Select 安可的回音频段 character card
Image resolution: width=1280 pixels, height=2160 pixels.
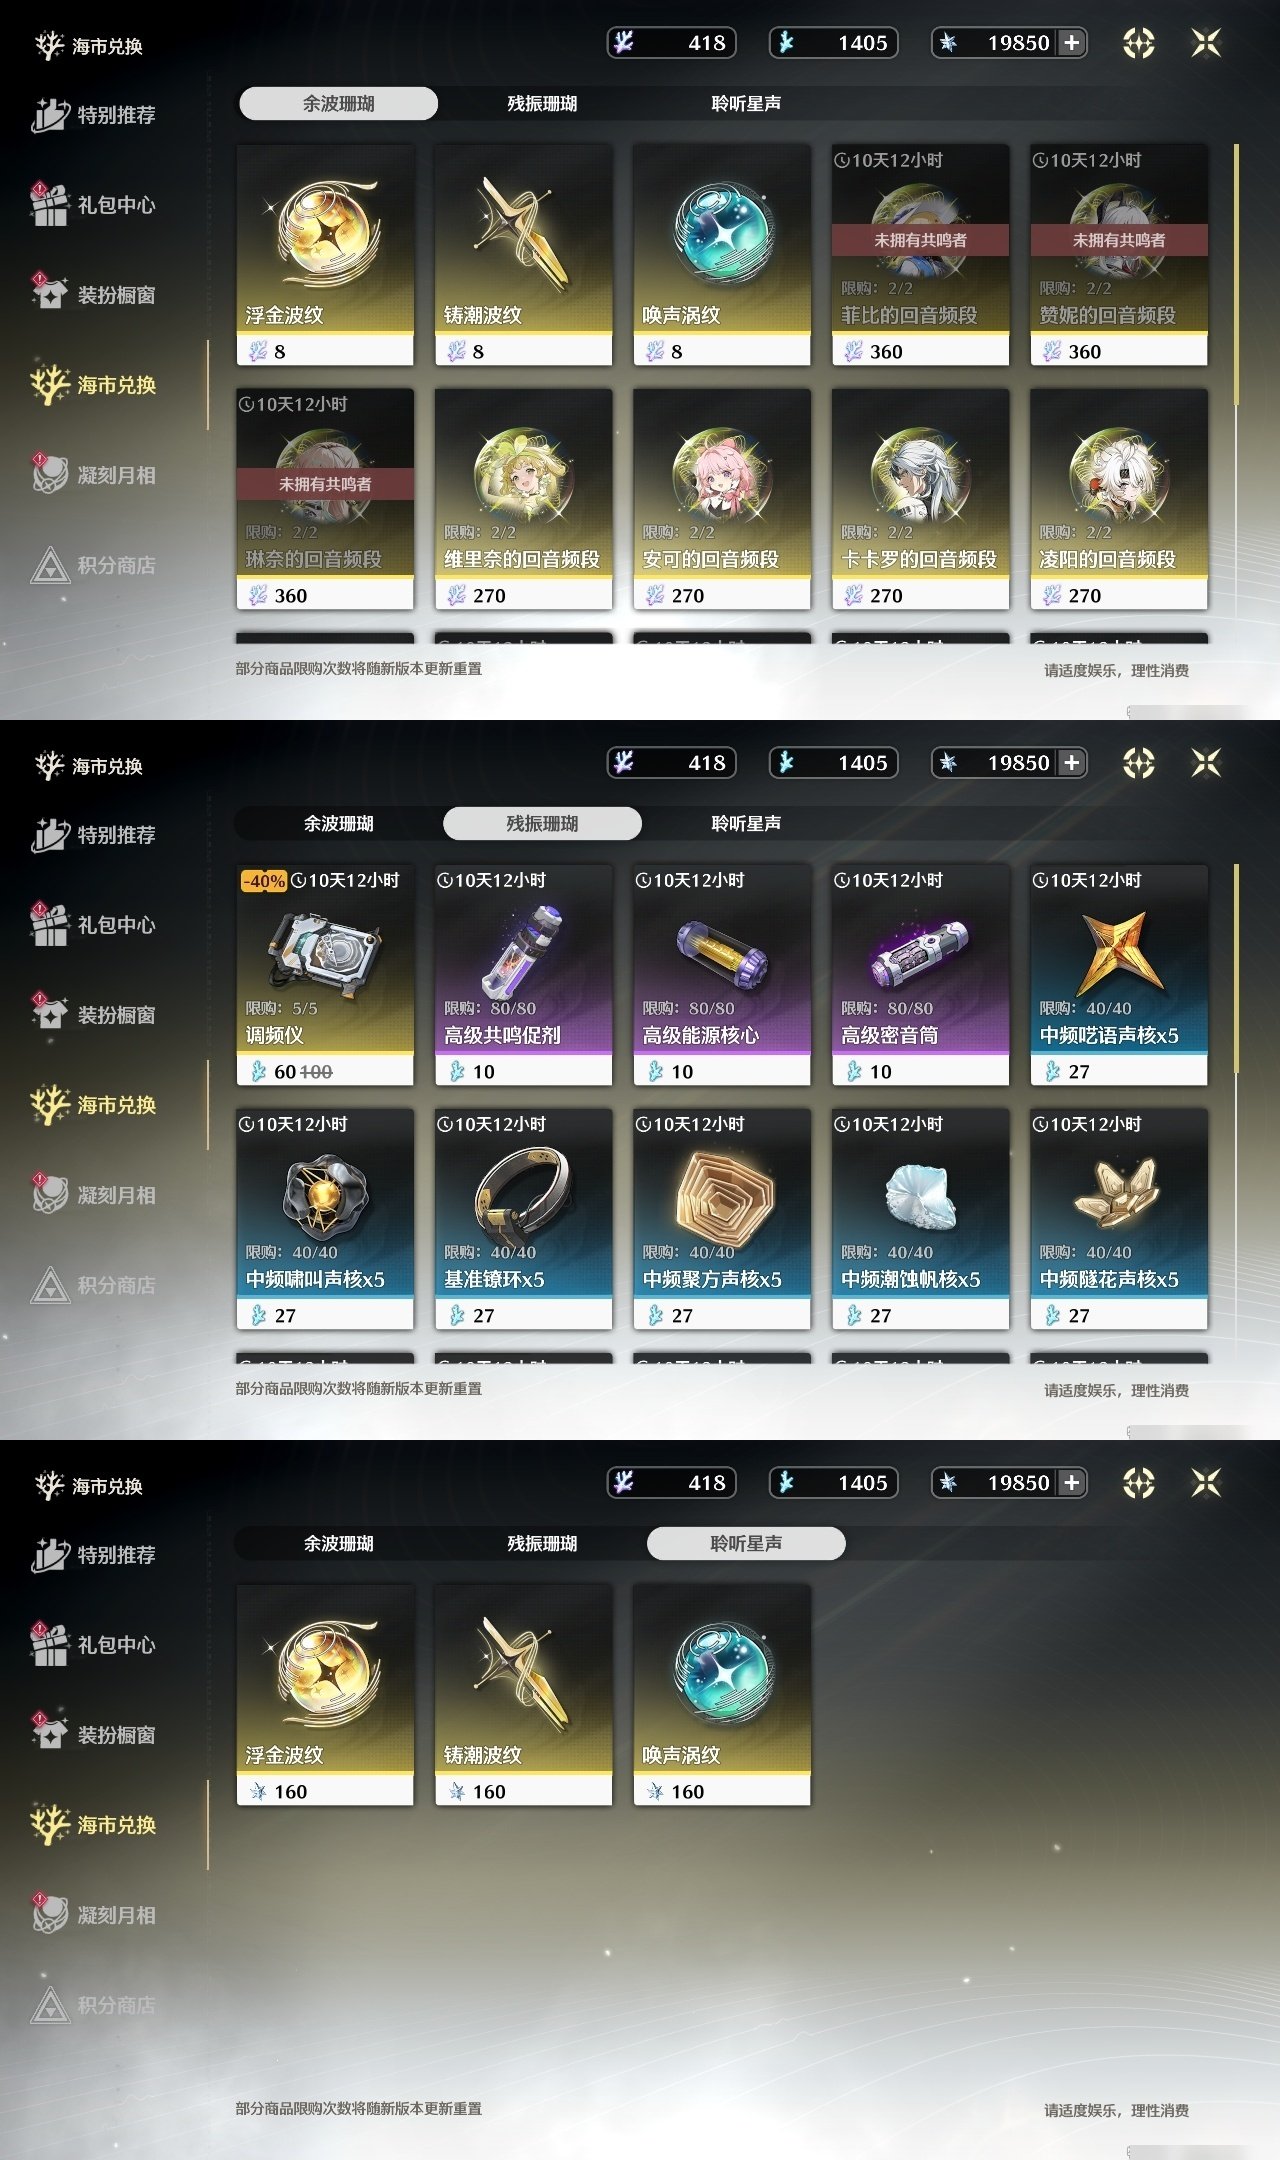click(x=722, y=499)
